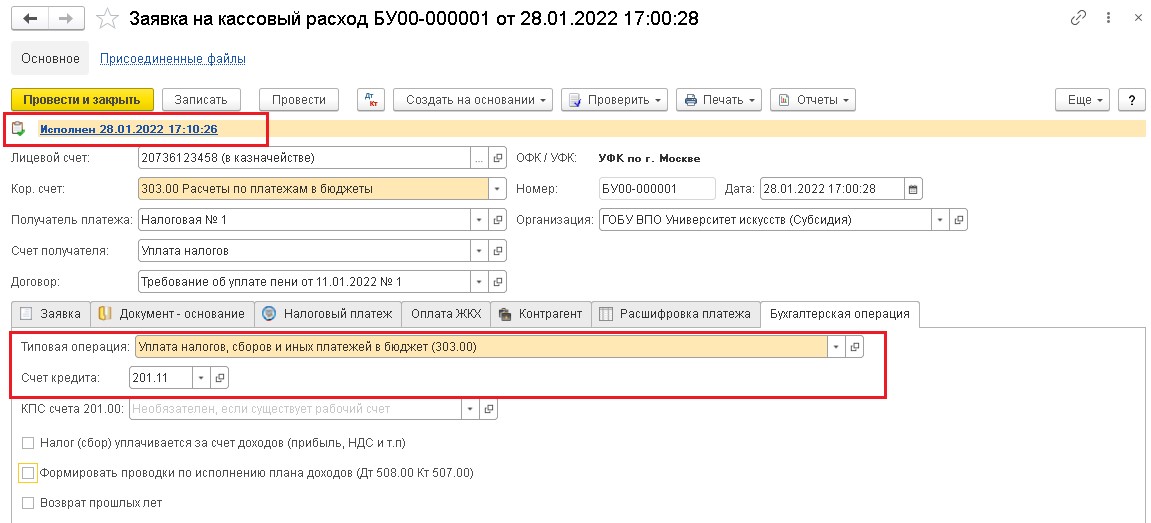1151x523 pixels.
Task: Open Расшифровка платежа tab
Action: coord(675,314)
